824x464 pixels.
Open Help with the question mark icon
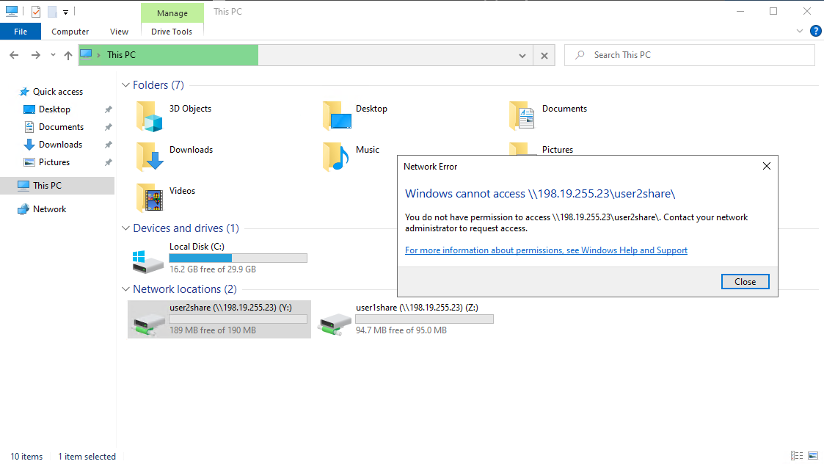[x=816, y=31]
